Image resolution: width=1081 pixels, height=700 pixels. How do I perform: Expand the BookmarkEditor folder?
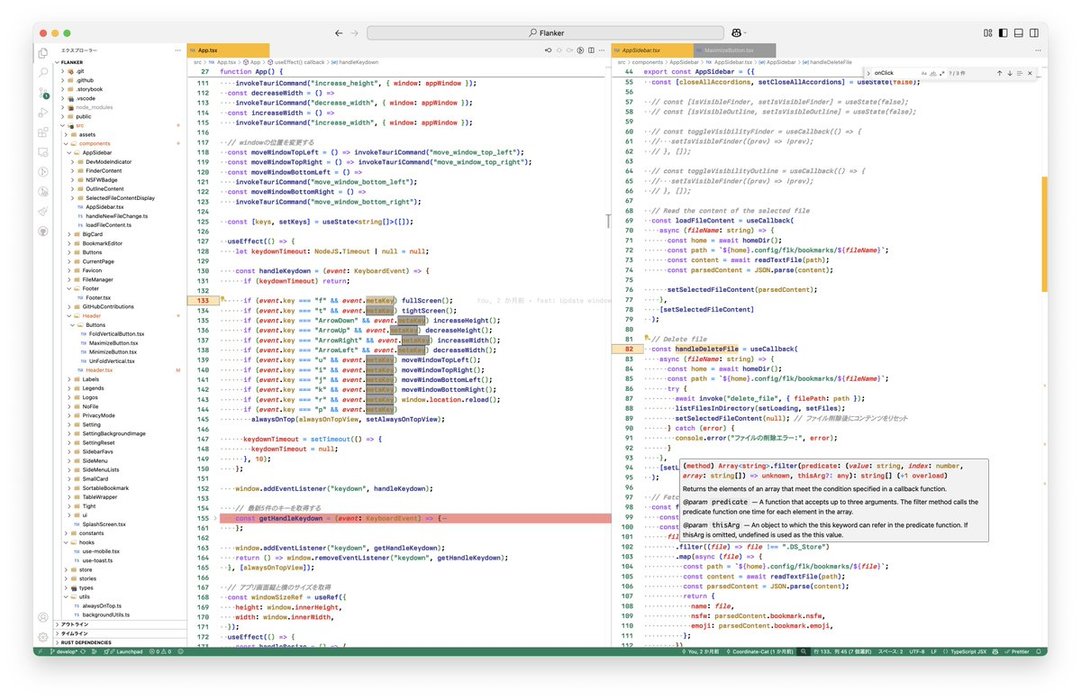(x=102, y=243)
